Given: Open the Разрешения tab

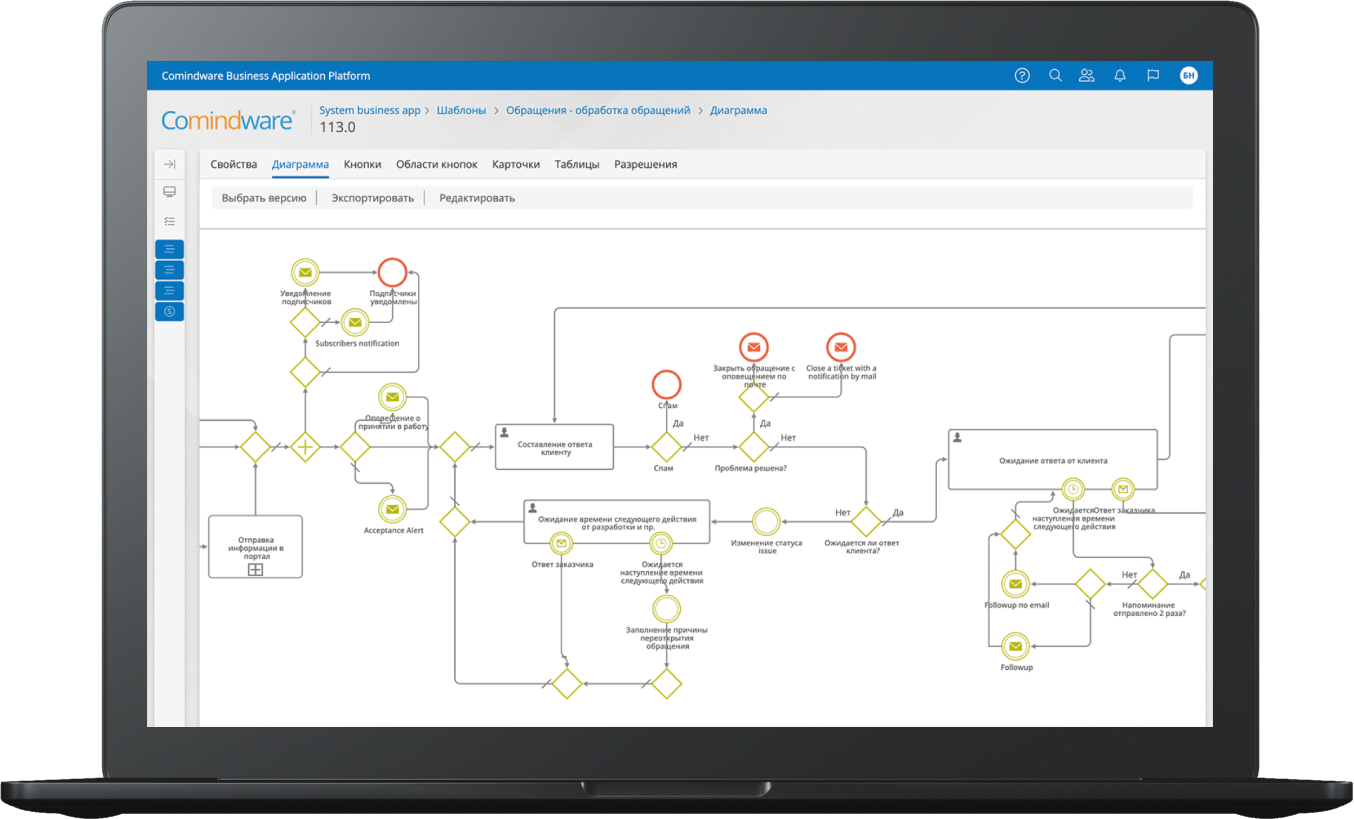Looking at the screenshot, I should pos(645,164).
